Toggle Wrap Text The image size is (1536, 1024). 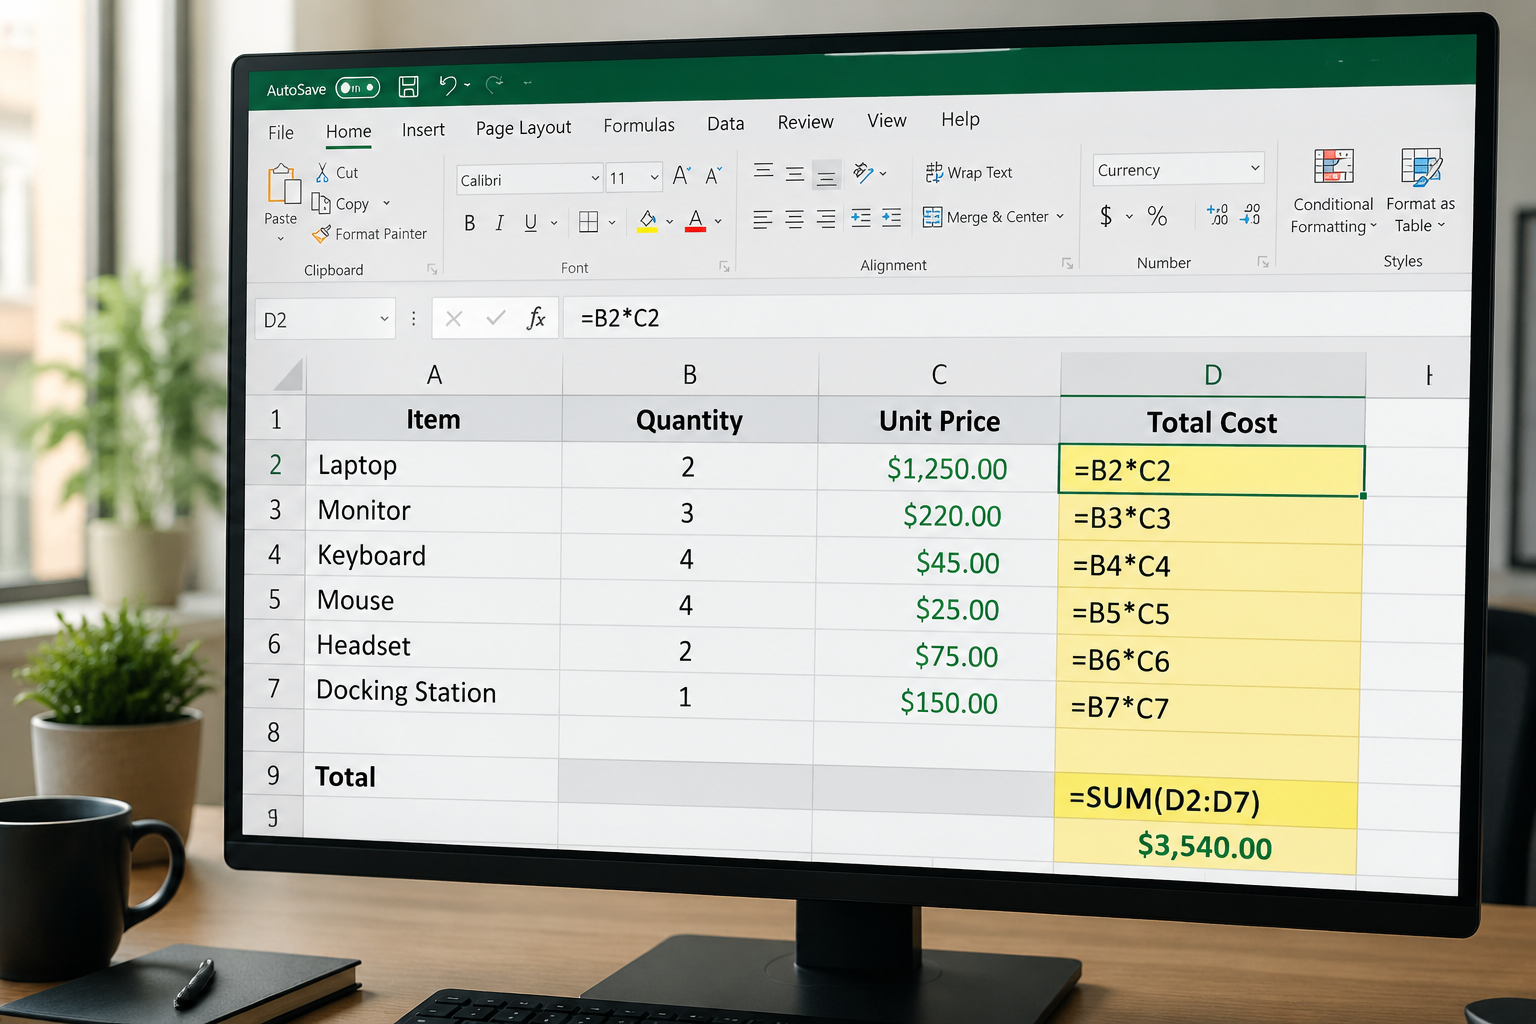click(x=968, y=172)
